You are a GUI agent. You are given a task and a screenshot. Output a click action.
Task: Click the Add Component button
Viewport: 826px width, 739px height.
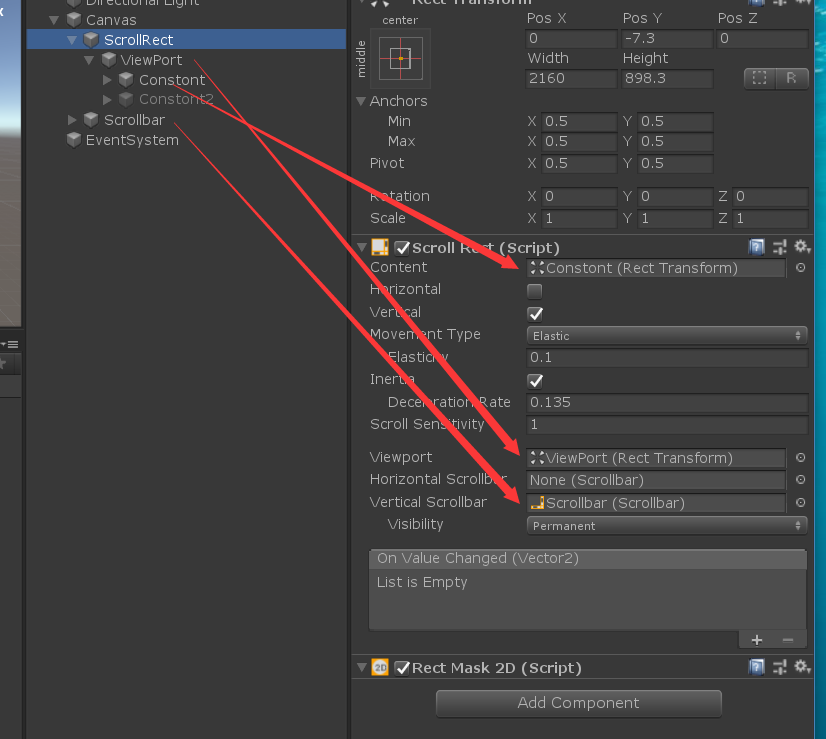click(578, 704)
